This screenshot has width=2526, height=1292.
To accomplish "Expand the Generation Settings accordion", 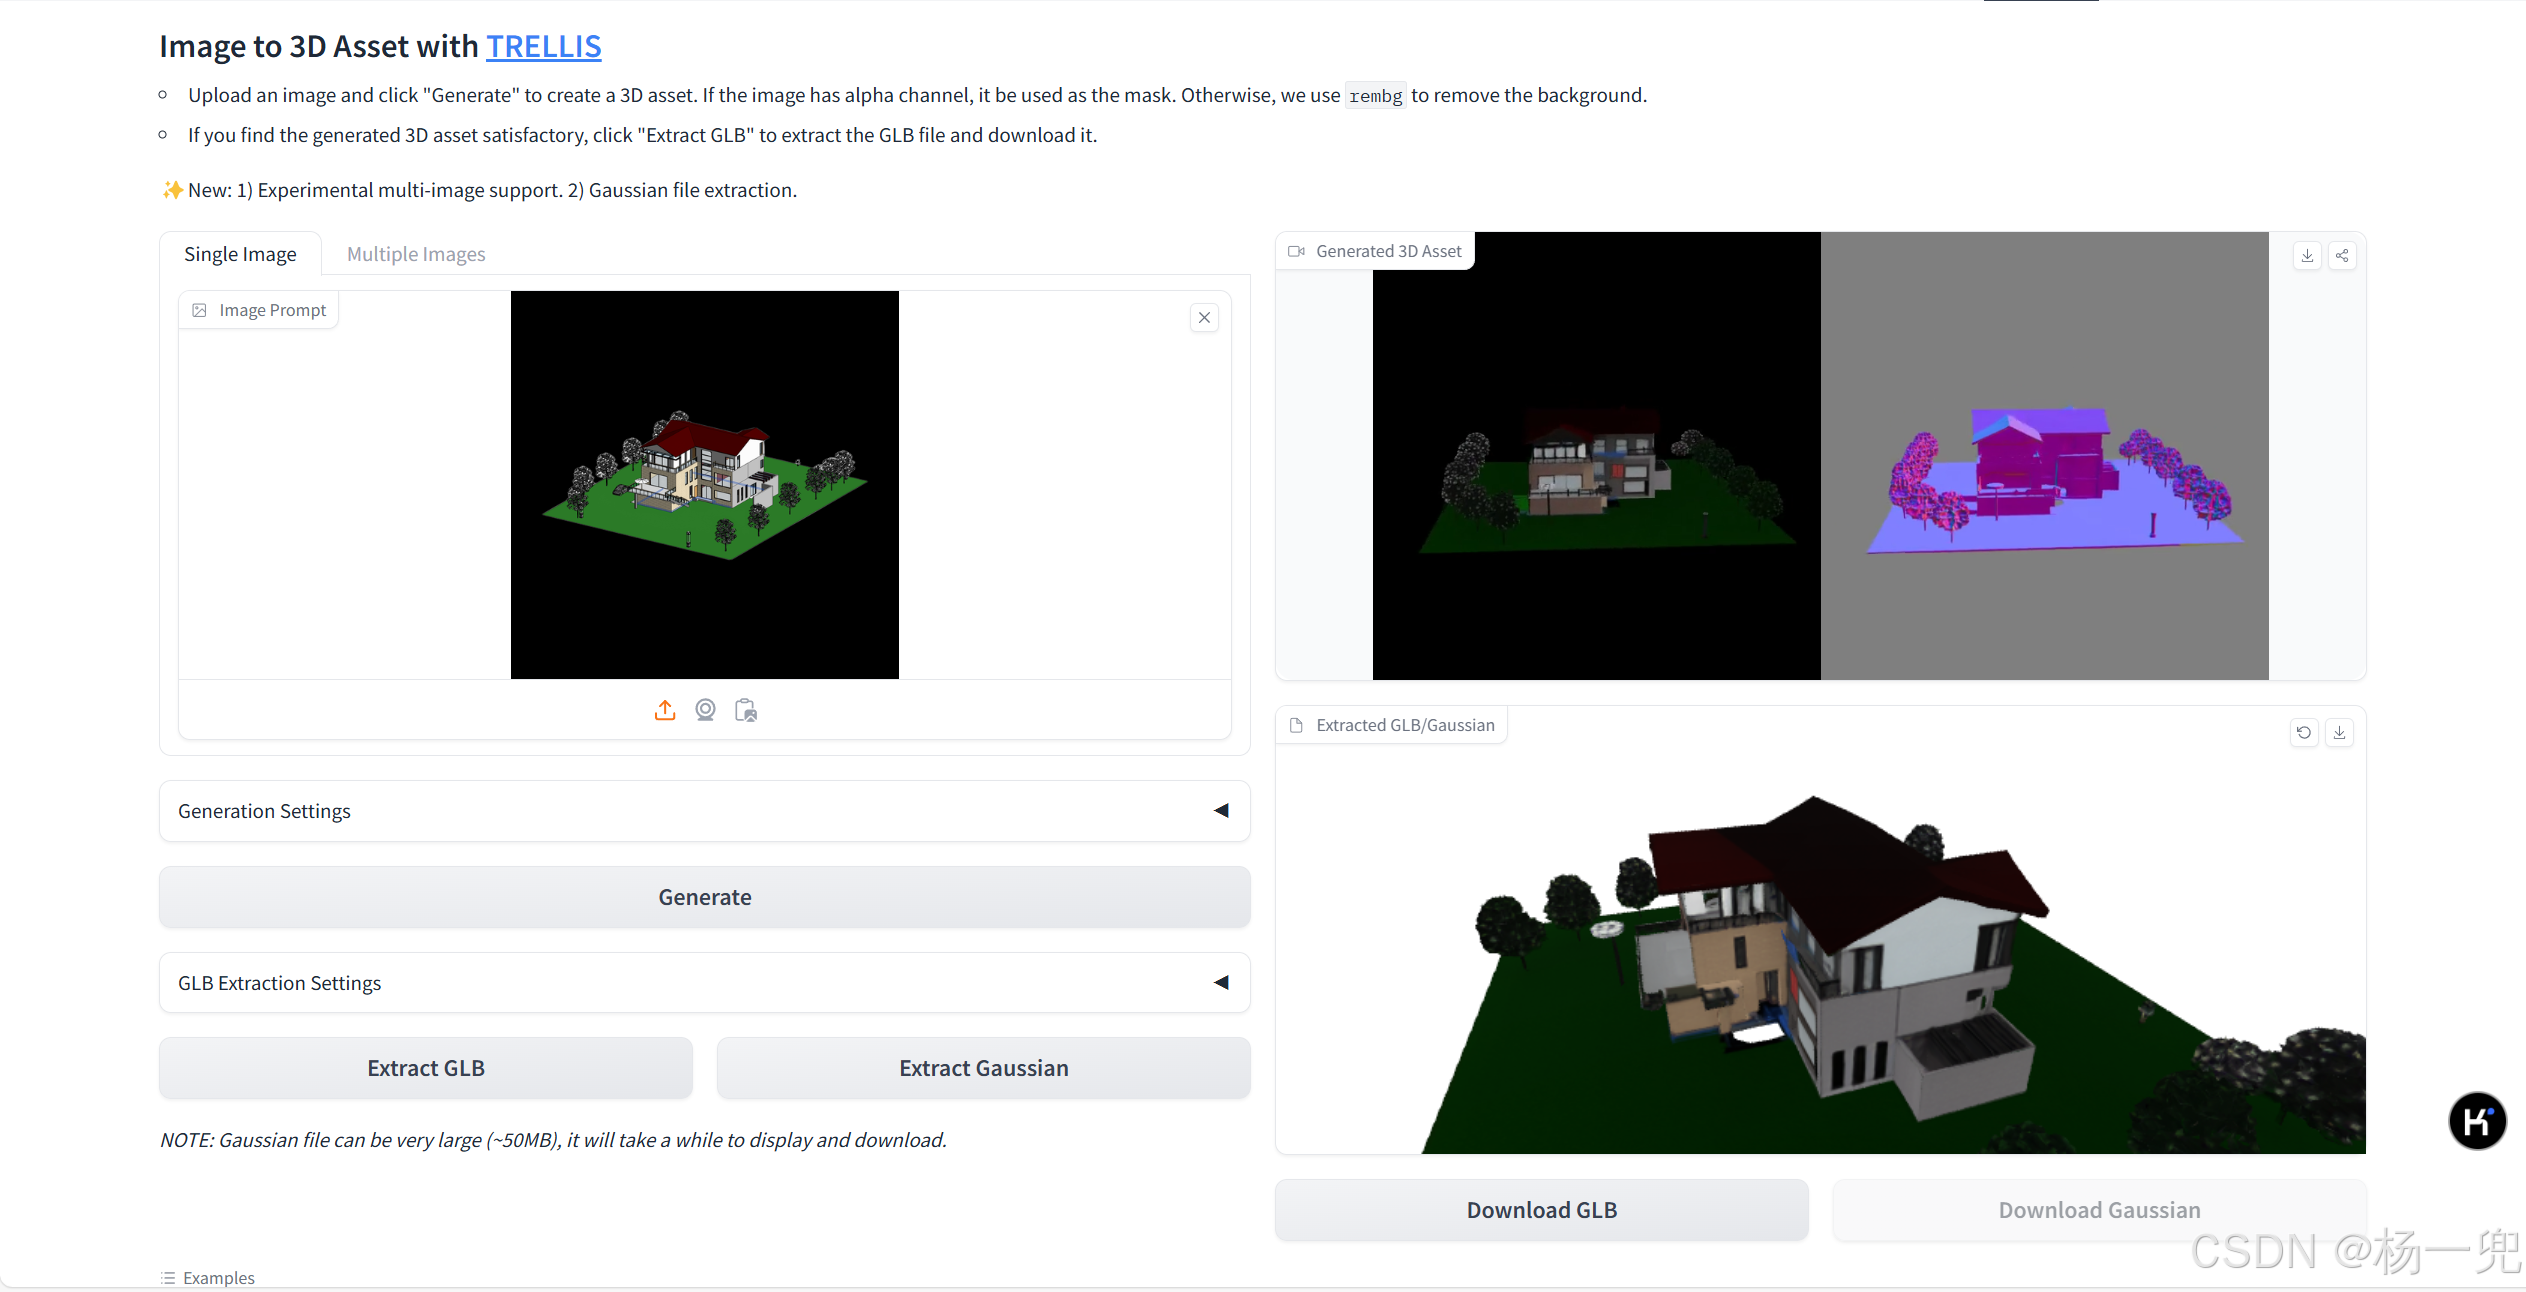I will point(704,811).
